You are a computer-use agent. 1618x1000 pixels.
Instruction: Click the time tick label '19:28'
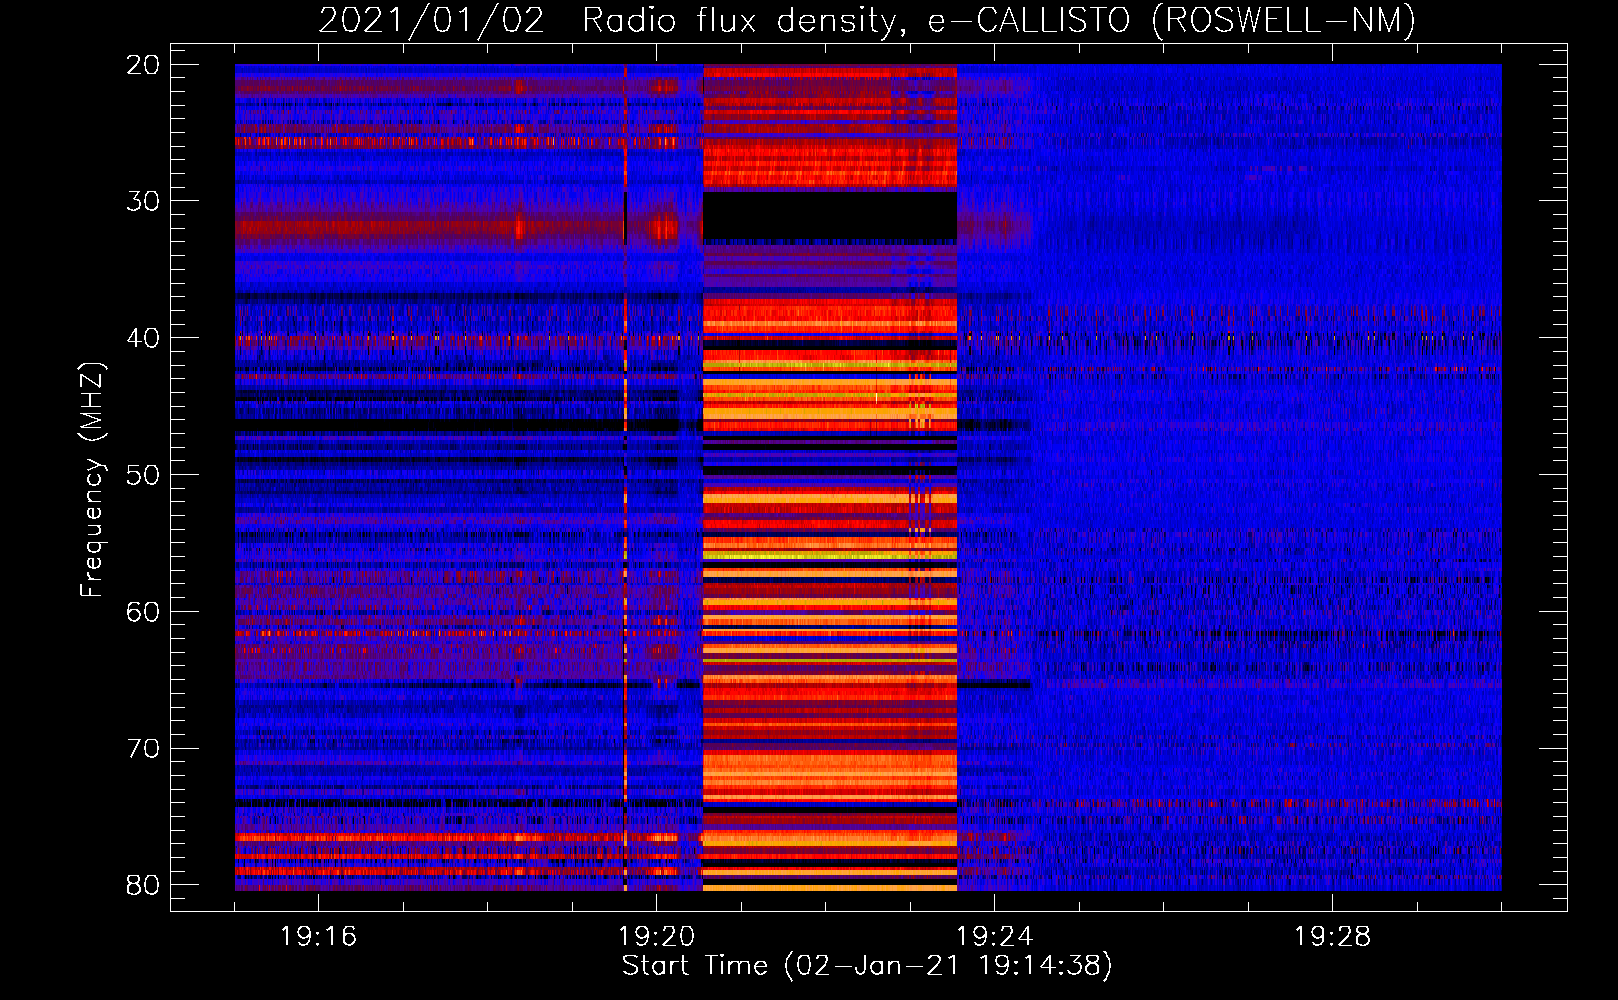click(x=1332, y=937)
